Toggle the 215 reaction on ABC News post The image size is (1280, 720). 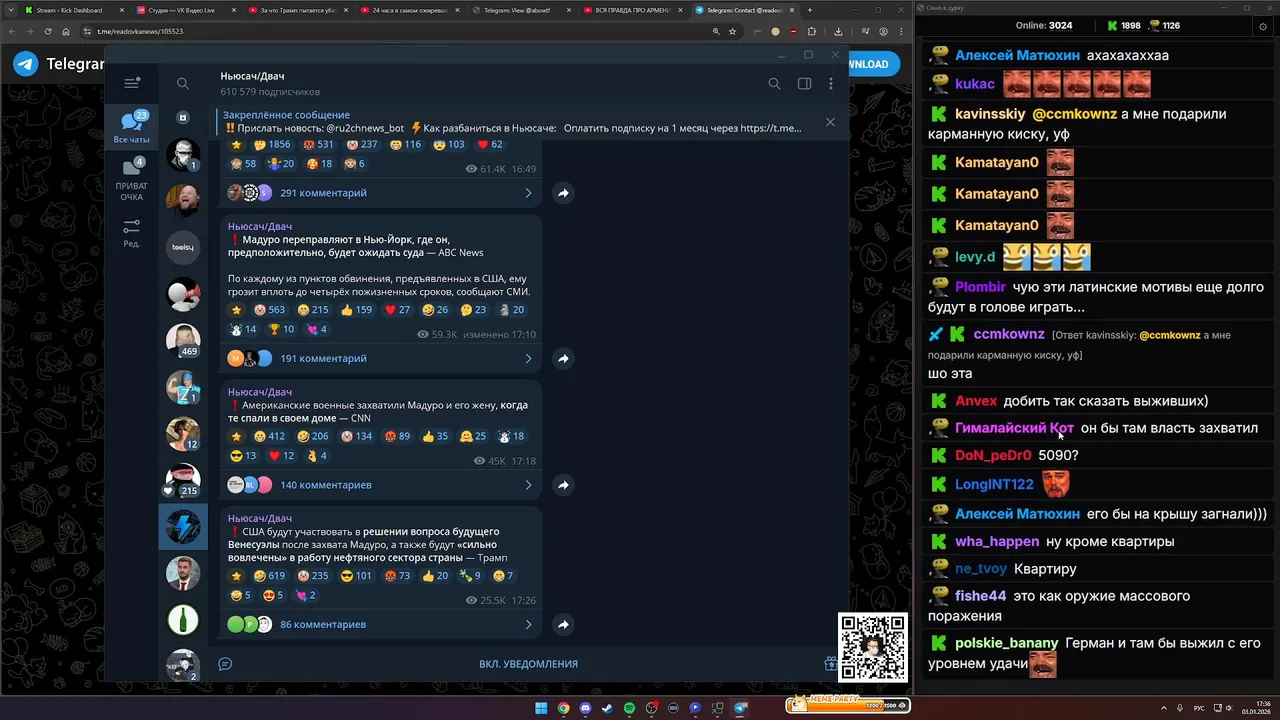click(x=314, y=310)
